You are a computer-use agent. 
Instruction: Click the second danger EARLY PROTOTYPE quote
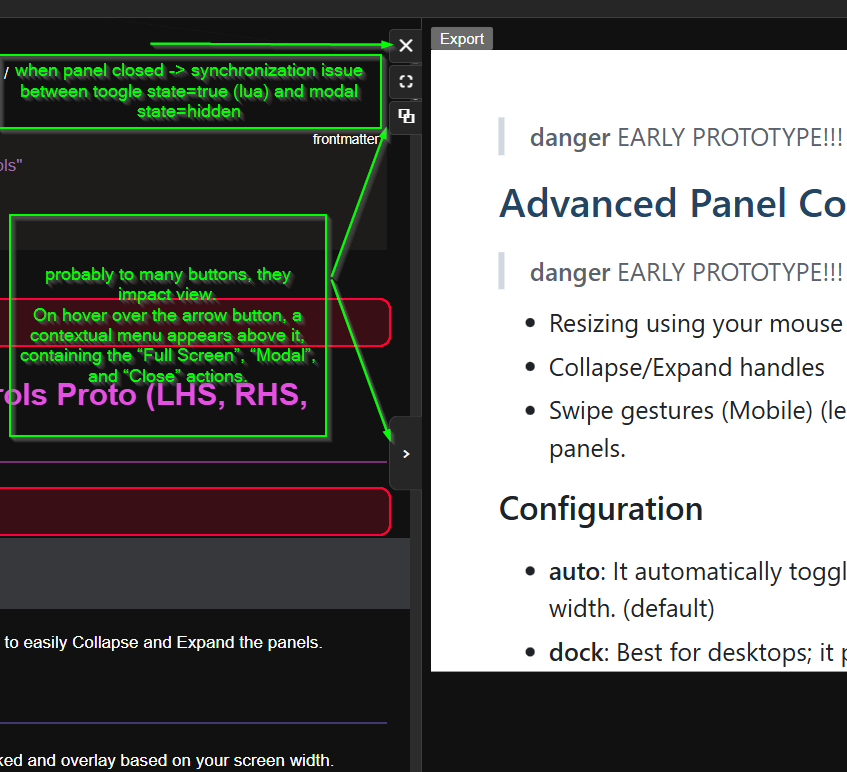click(685, 272)
